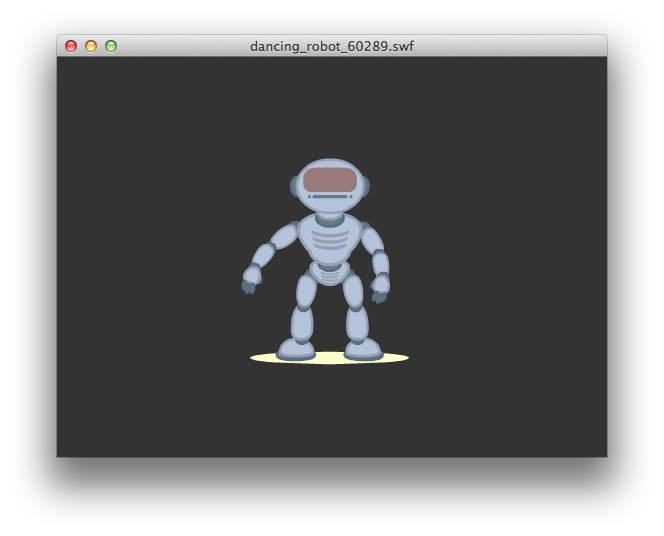Click the robot's mouth slot below the visor
This screenshot has width=664, height=536.
(329, 198)
